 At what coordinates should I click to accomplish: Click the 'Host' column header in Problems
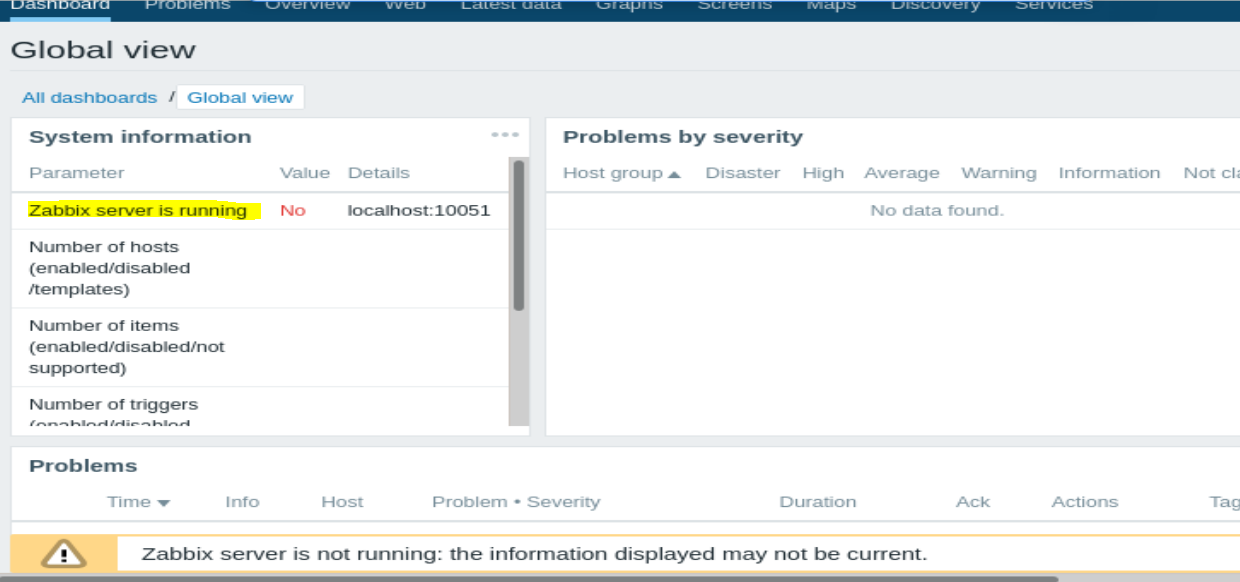(x=342, y=502)
